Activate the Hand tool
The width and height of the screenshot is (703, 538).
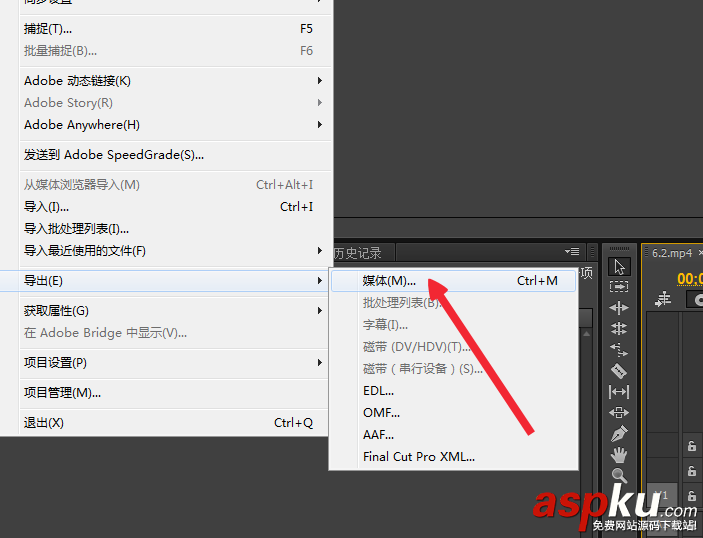(619, 455)
